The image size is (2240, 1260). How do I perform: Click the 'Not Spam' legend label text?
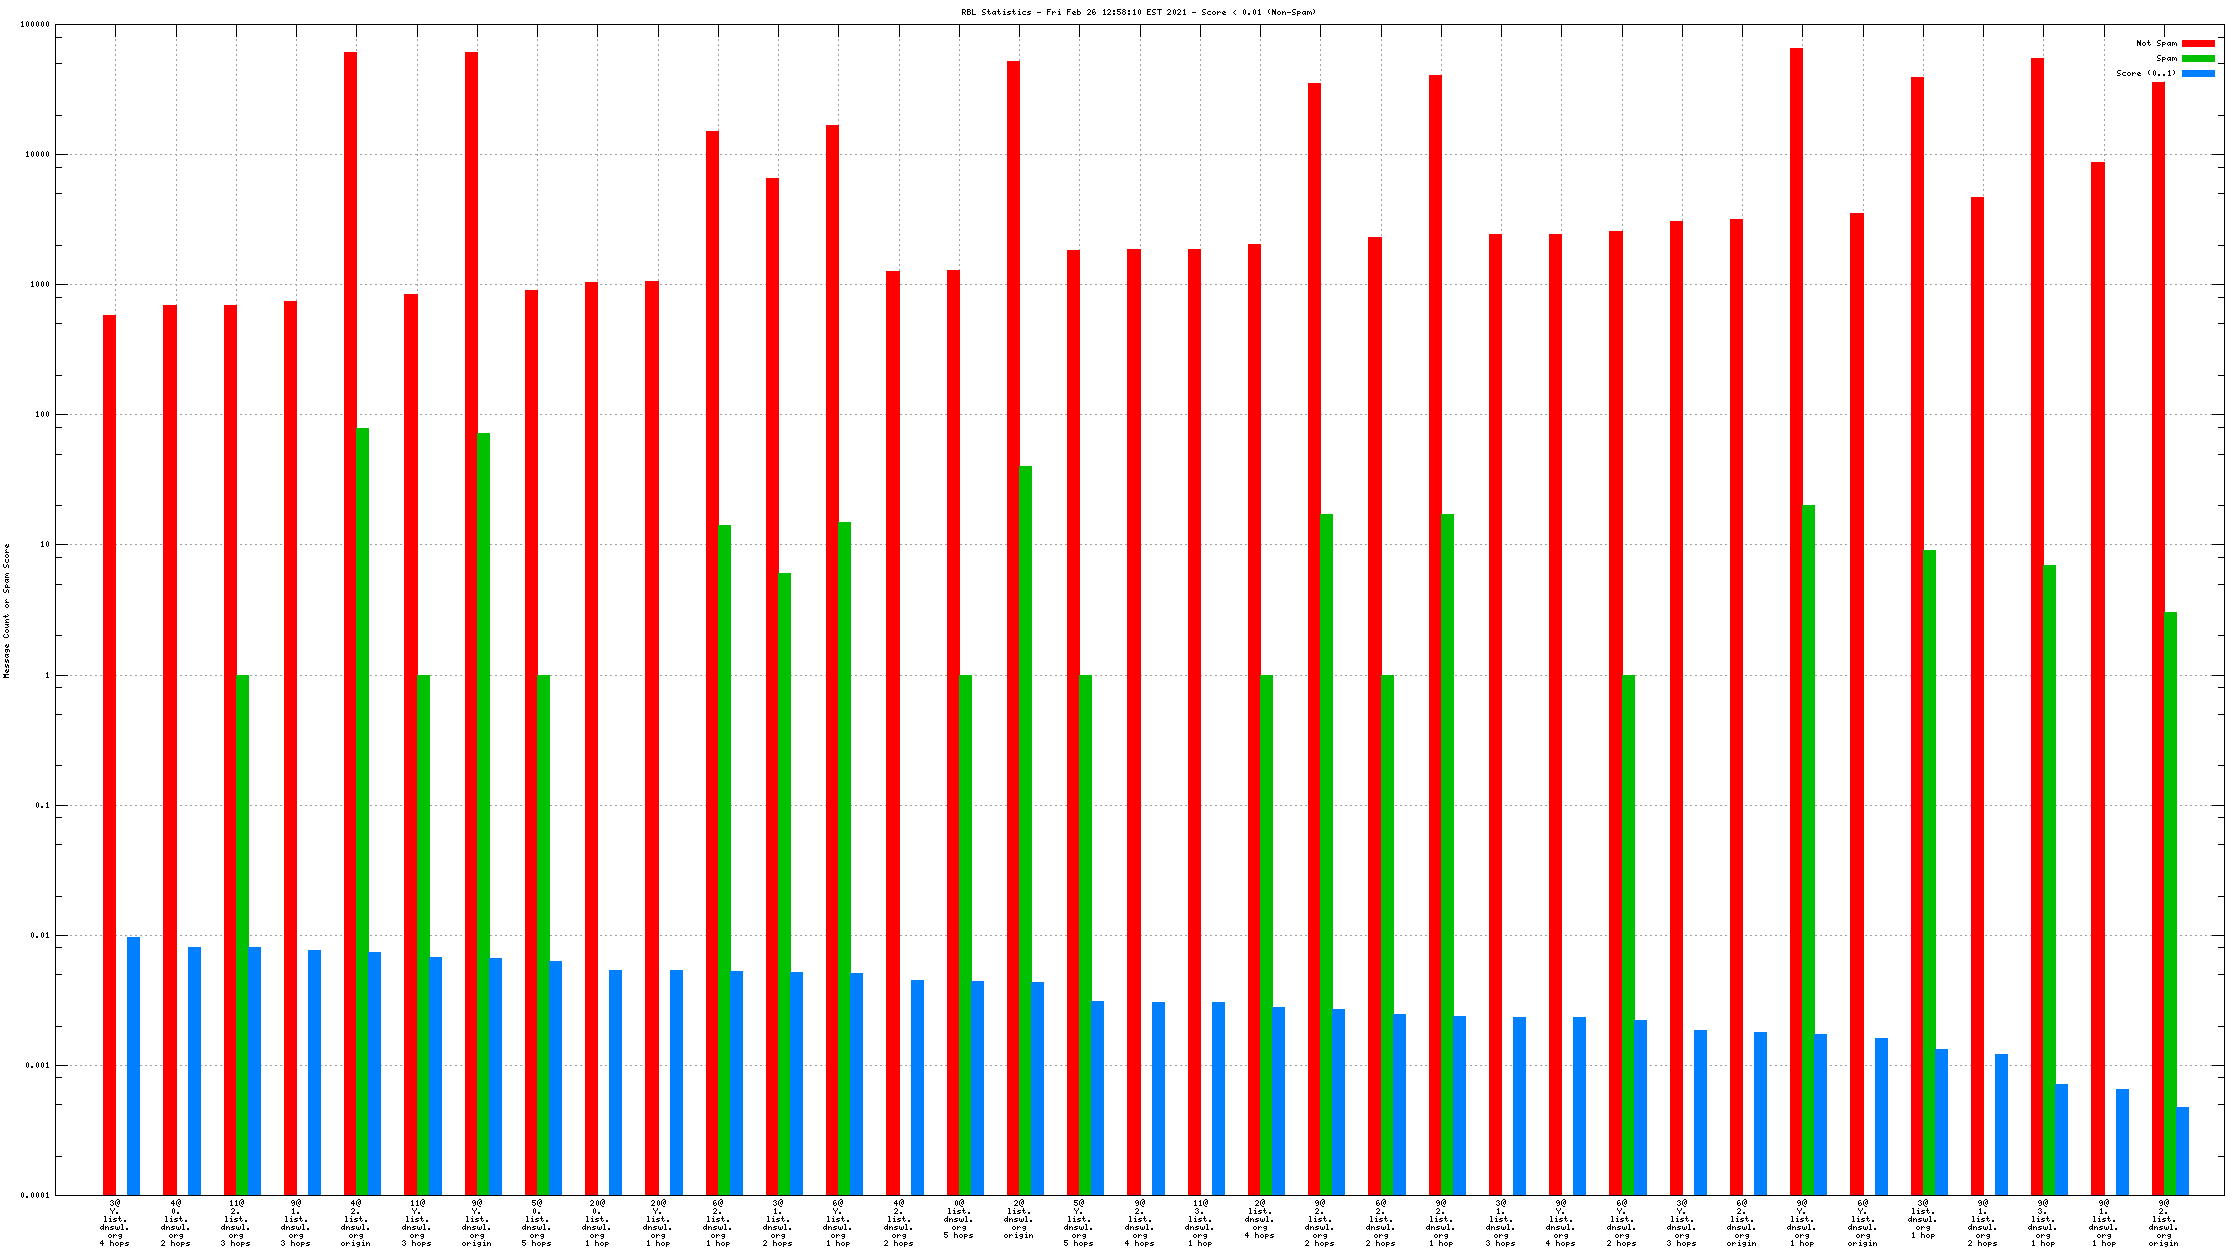(2156, 43)
